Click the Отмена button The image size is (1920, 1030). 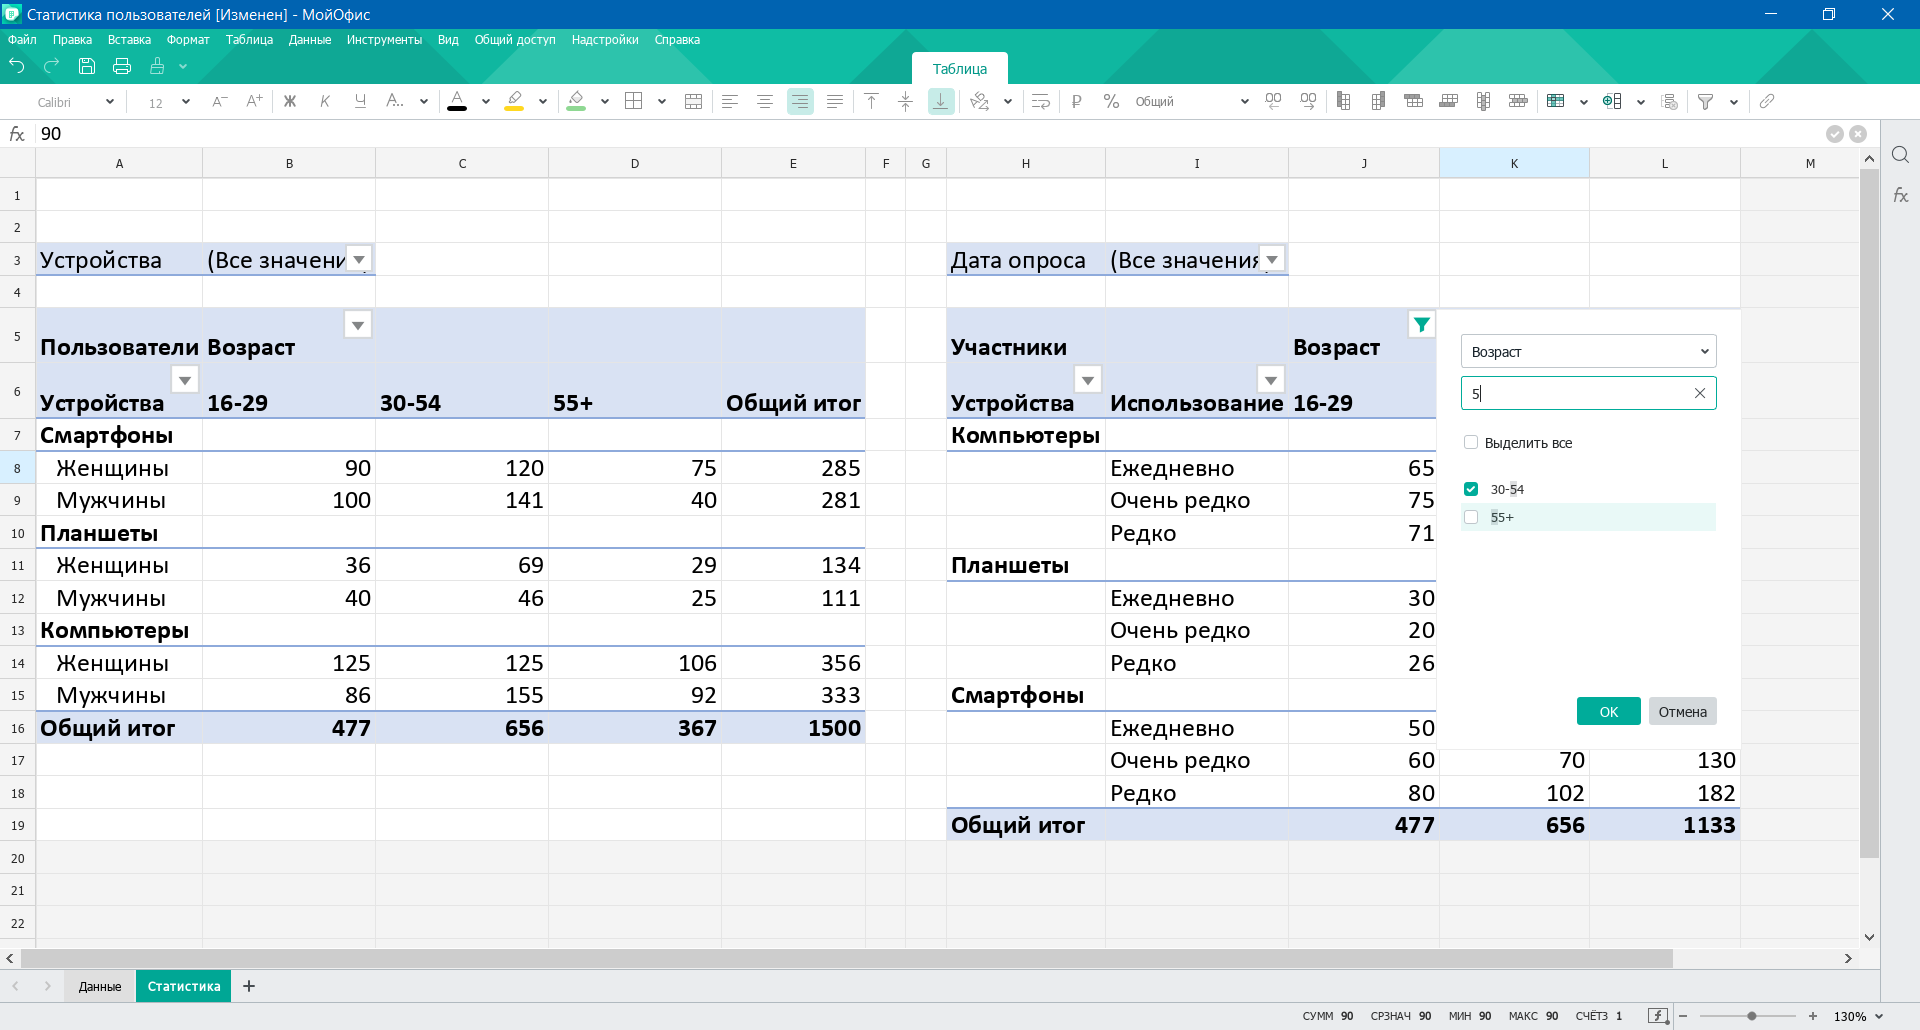coord(1682,711)
